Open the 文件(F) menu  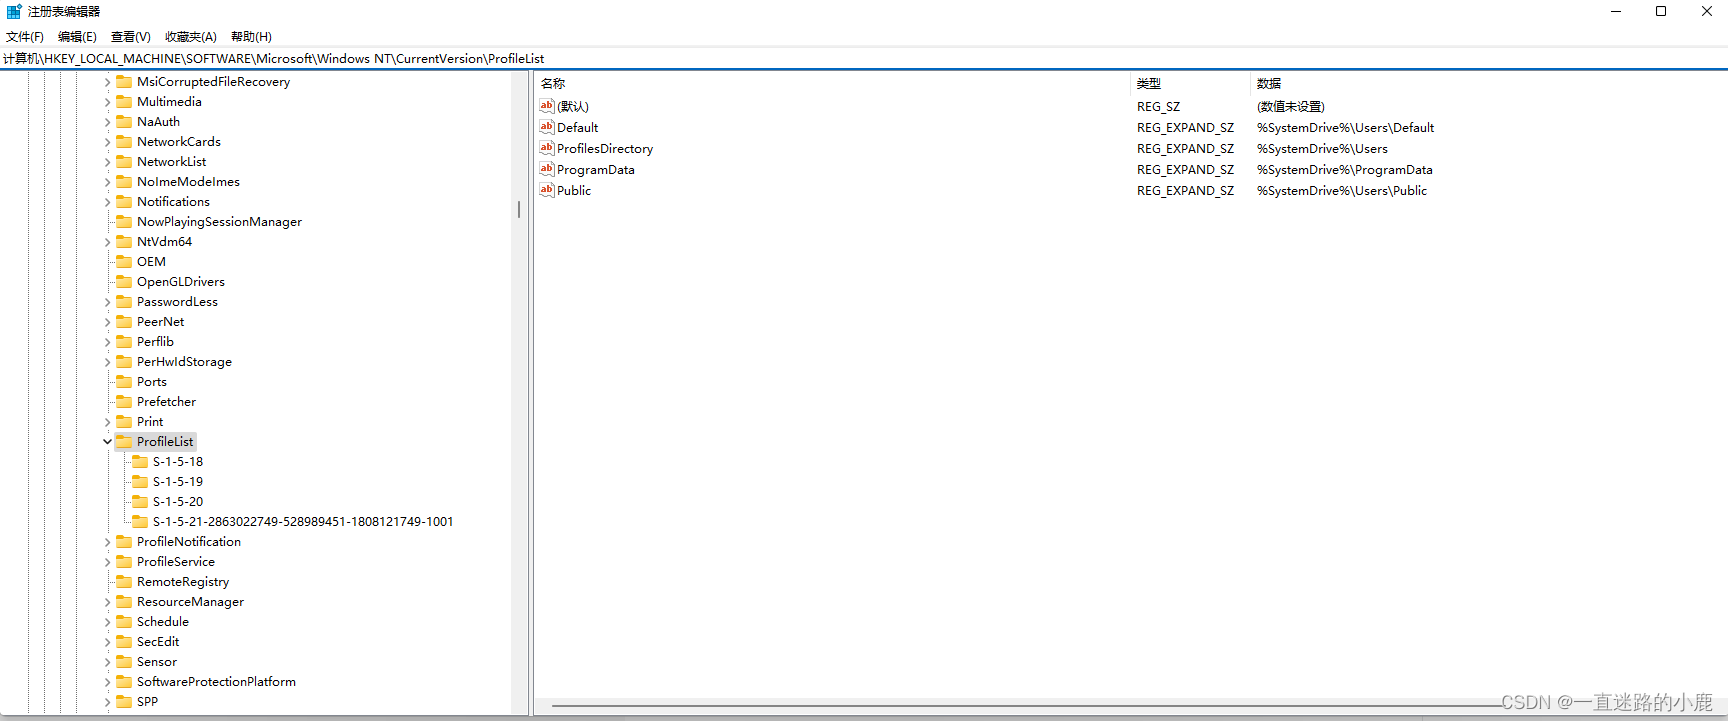click(25, 36)
